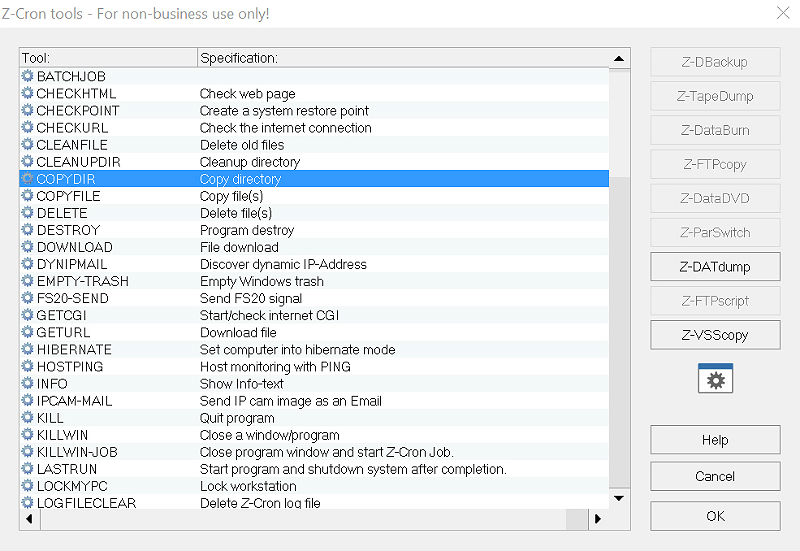The height and width of the screenshot is (551, 800).
Task: Select the CHECKPOINT gear icon
Action: point(28,110)
